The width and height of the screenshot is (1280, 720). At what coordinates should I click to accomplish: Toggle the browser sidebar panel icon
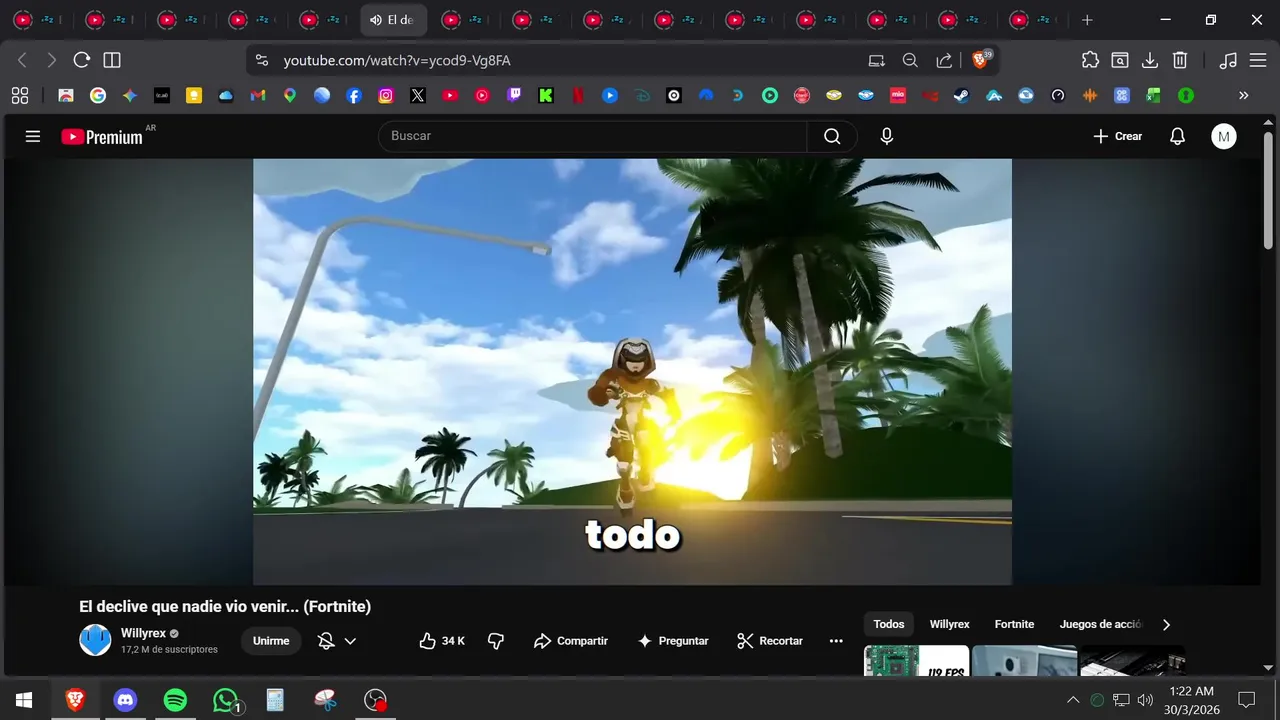(112, 60)
